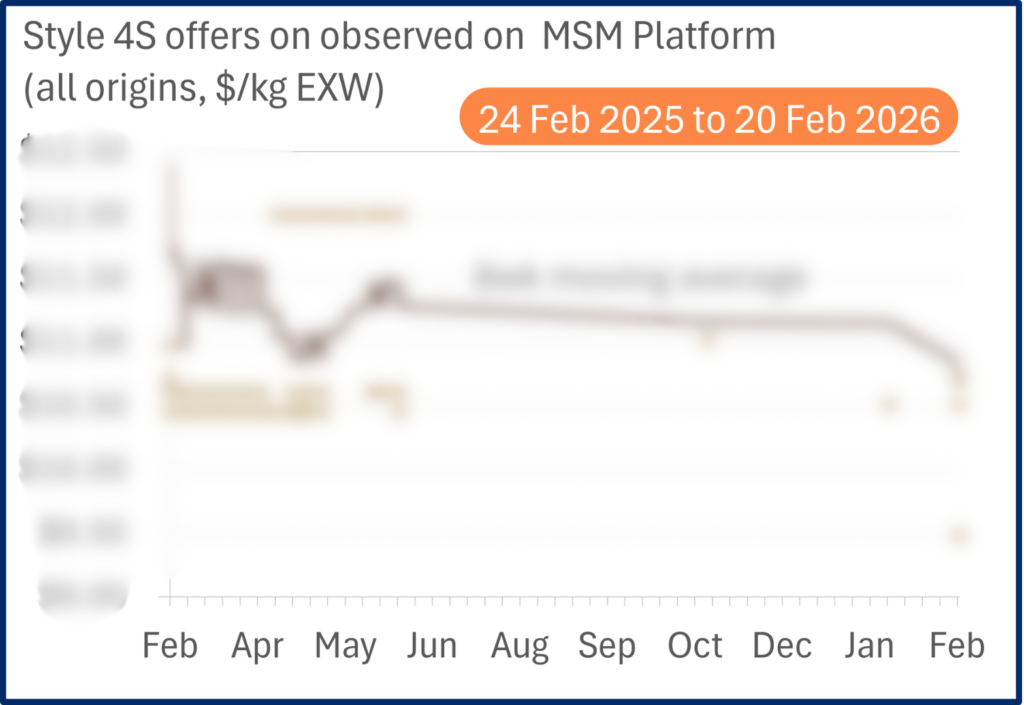Click the Jun month axis label
Image resolution: width=1024 pixels, height=705 pixels.
(432, 646)
